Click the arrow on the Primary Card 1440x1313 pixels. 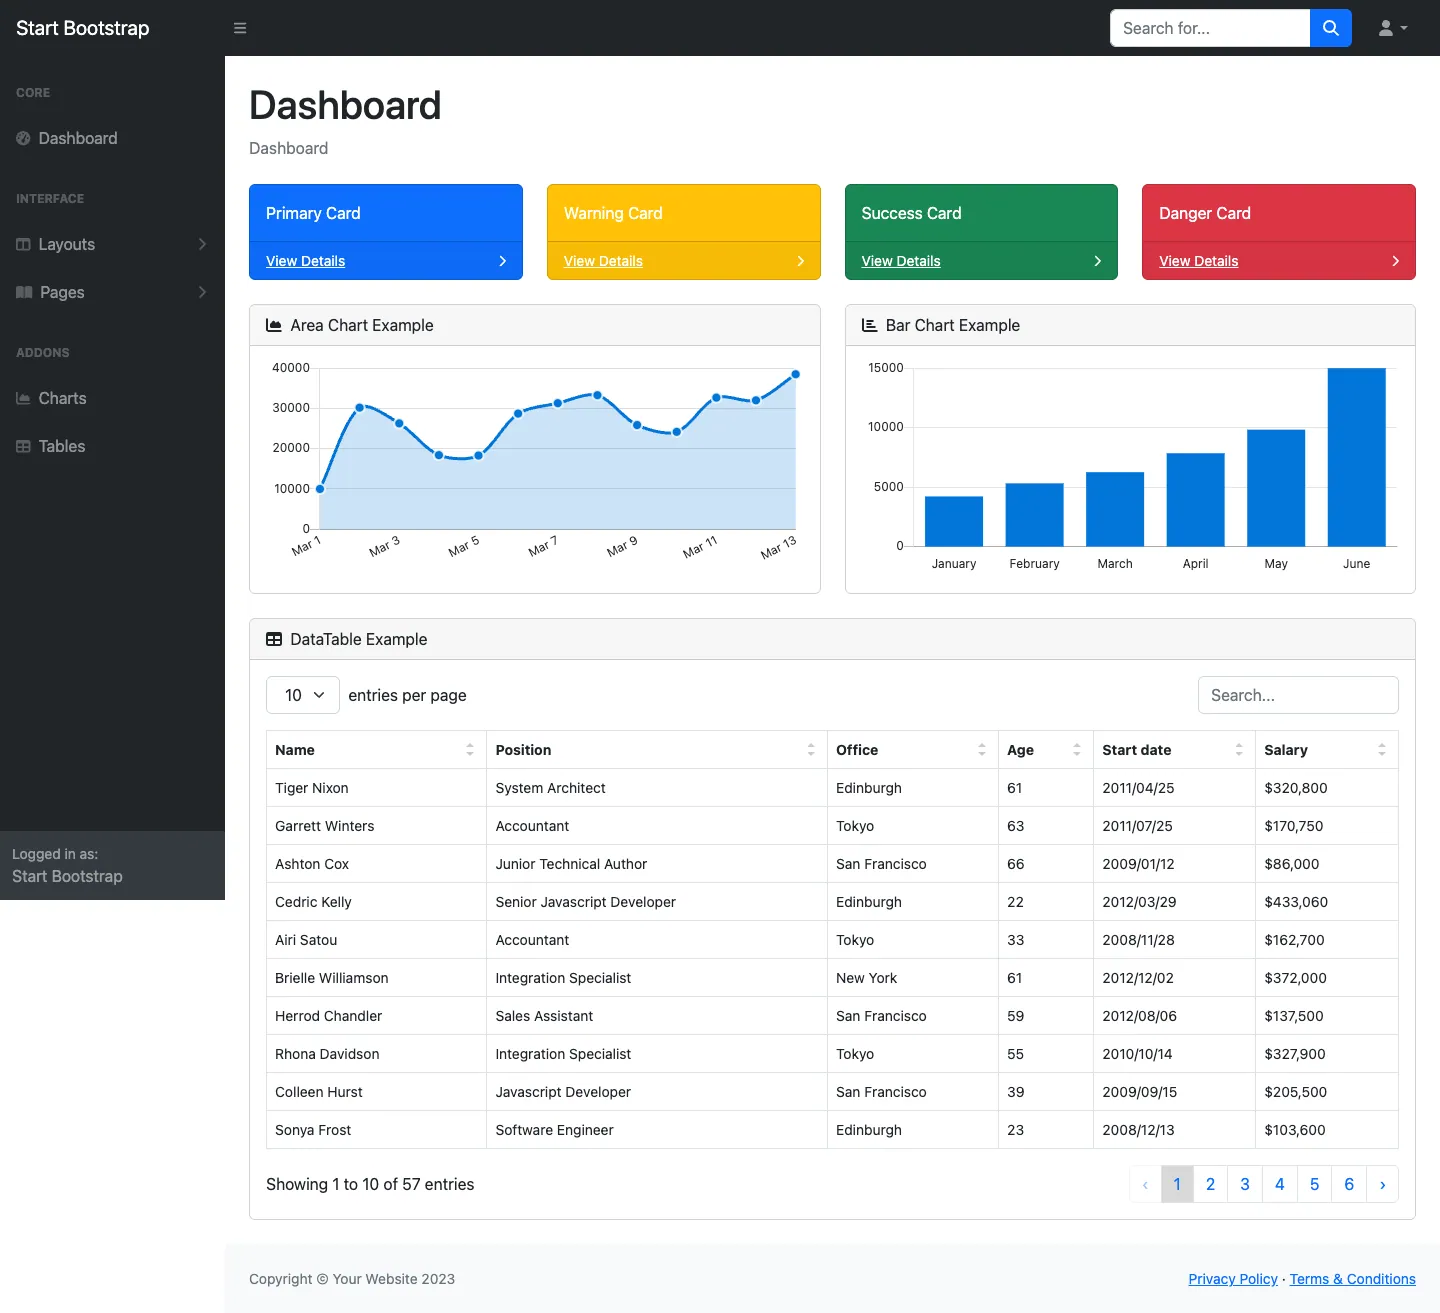pos(502,261)
